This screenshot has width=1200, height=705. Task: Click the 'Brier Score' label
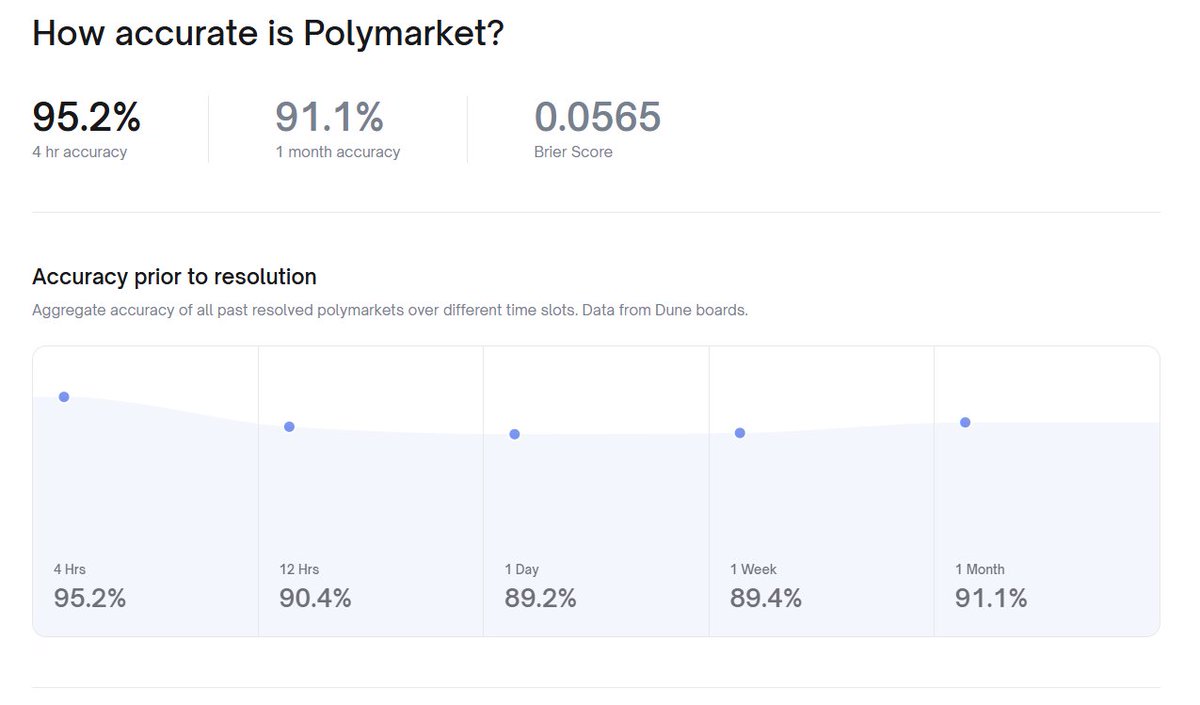(573, 152)
